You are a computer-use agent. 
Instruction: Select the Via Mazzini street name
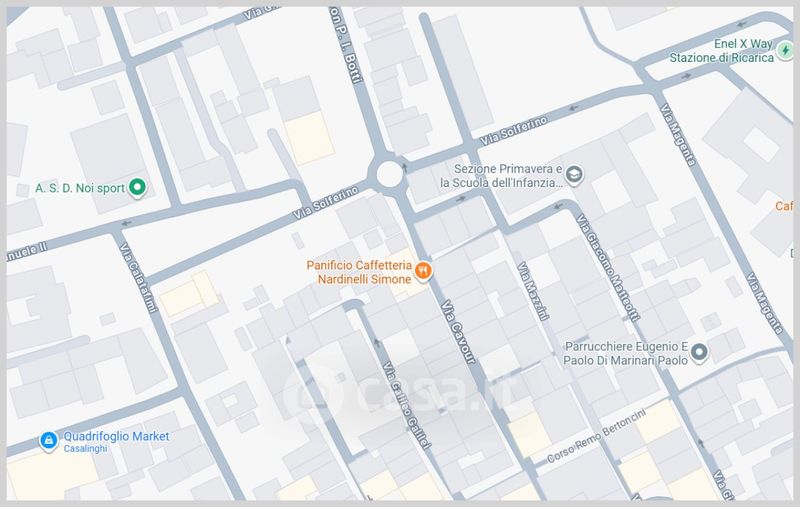coord(534,291)
